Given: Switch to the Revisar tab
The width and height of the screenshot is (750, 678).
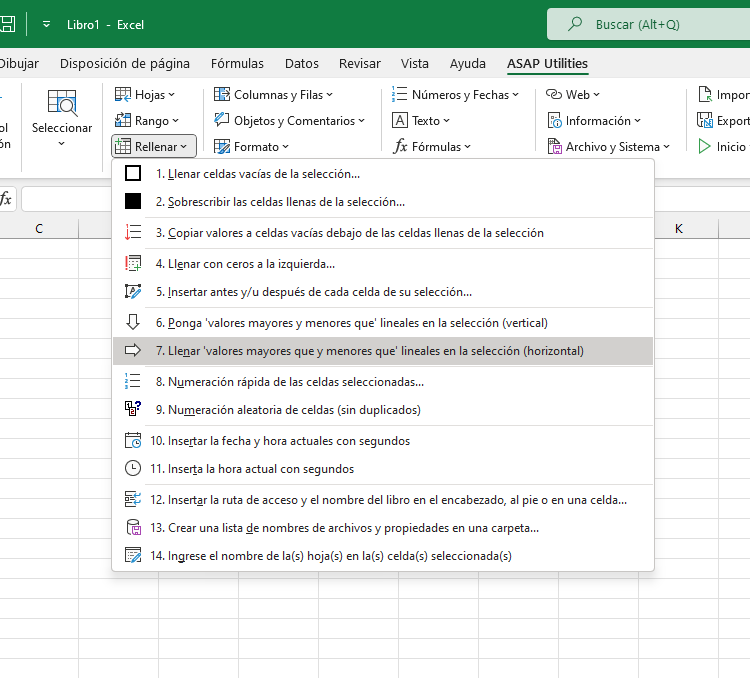Looking at the screenshot, I should [360, 63].
